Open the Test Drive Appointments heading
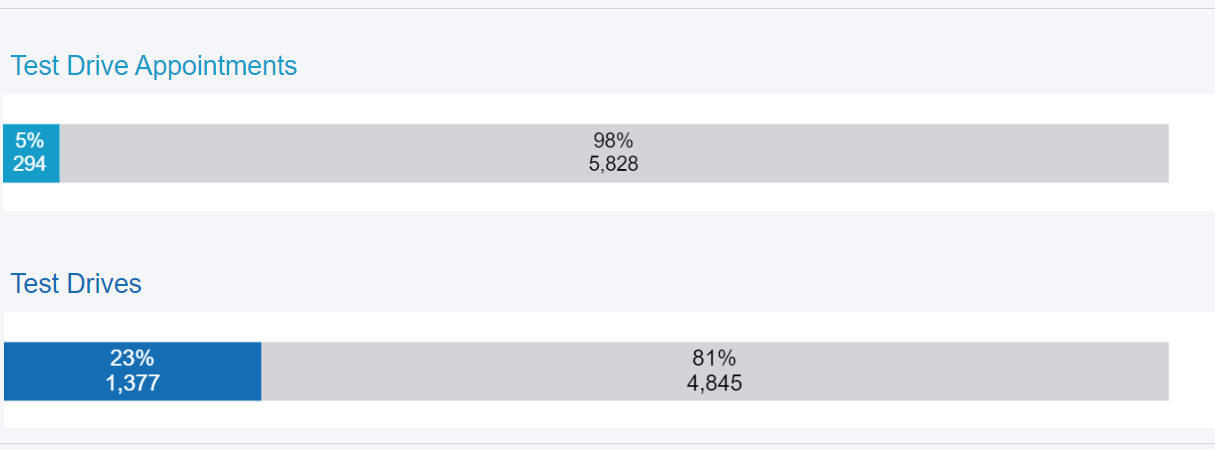Image resolution: width=1215 pixels, height=450 pixels. [x=154, y=66]
